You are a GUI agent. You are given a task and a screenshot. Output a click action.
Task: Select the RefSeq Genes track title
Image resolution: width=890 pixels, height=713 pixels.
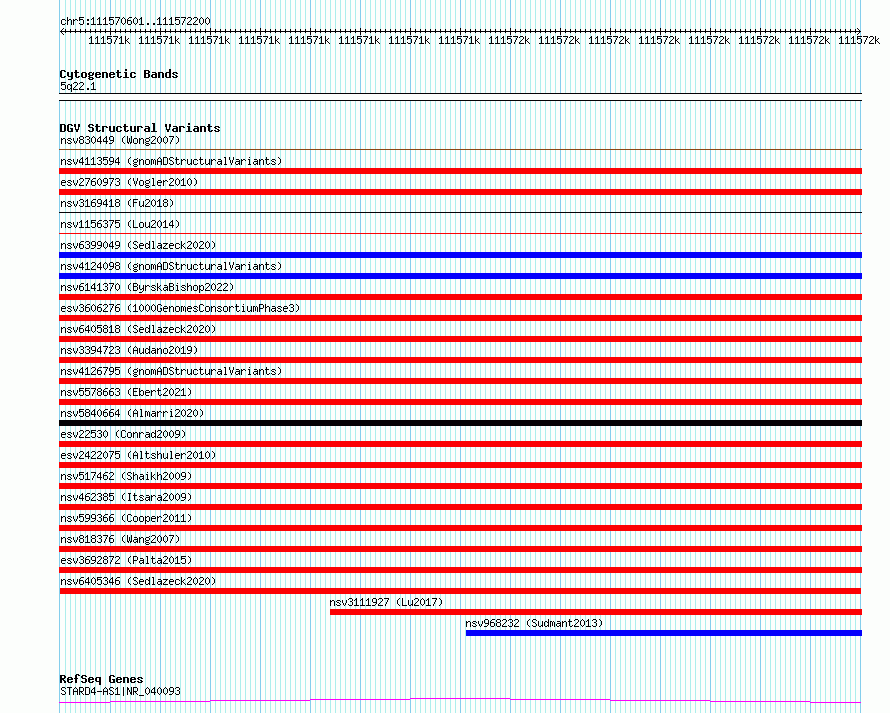click(101, 679)
